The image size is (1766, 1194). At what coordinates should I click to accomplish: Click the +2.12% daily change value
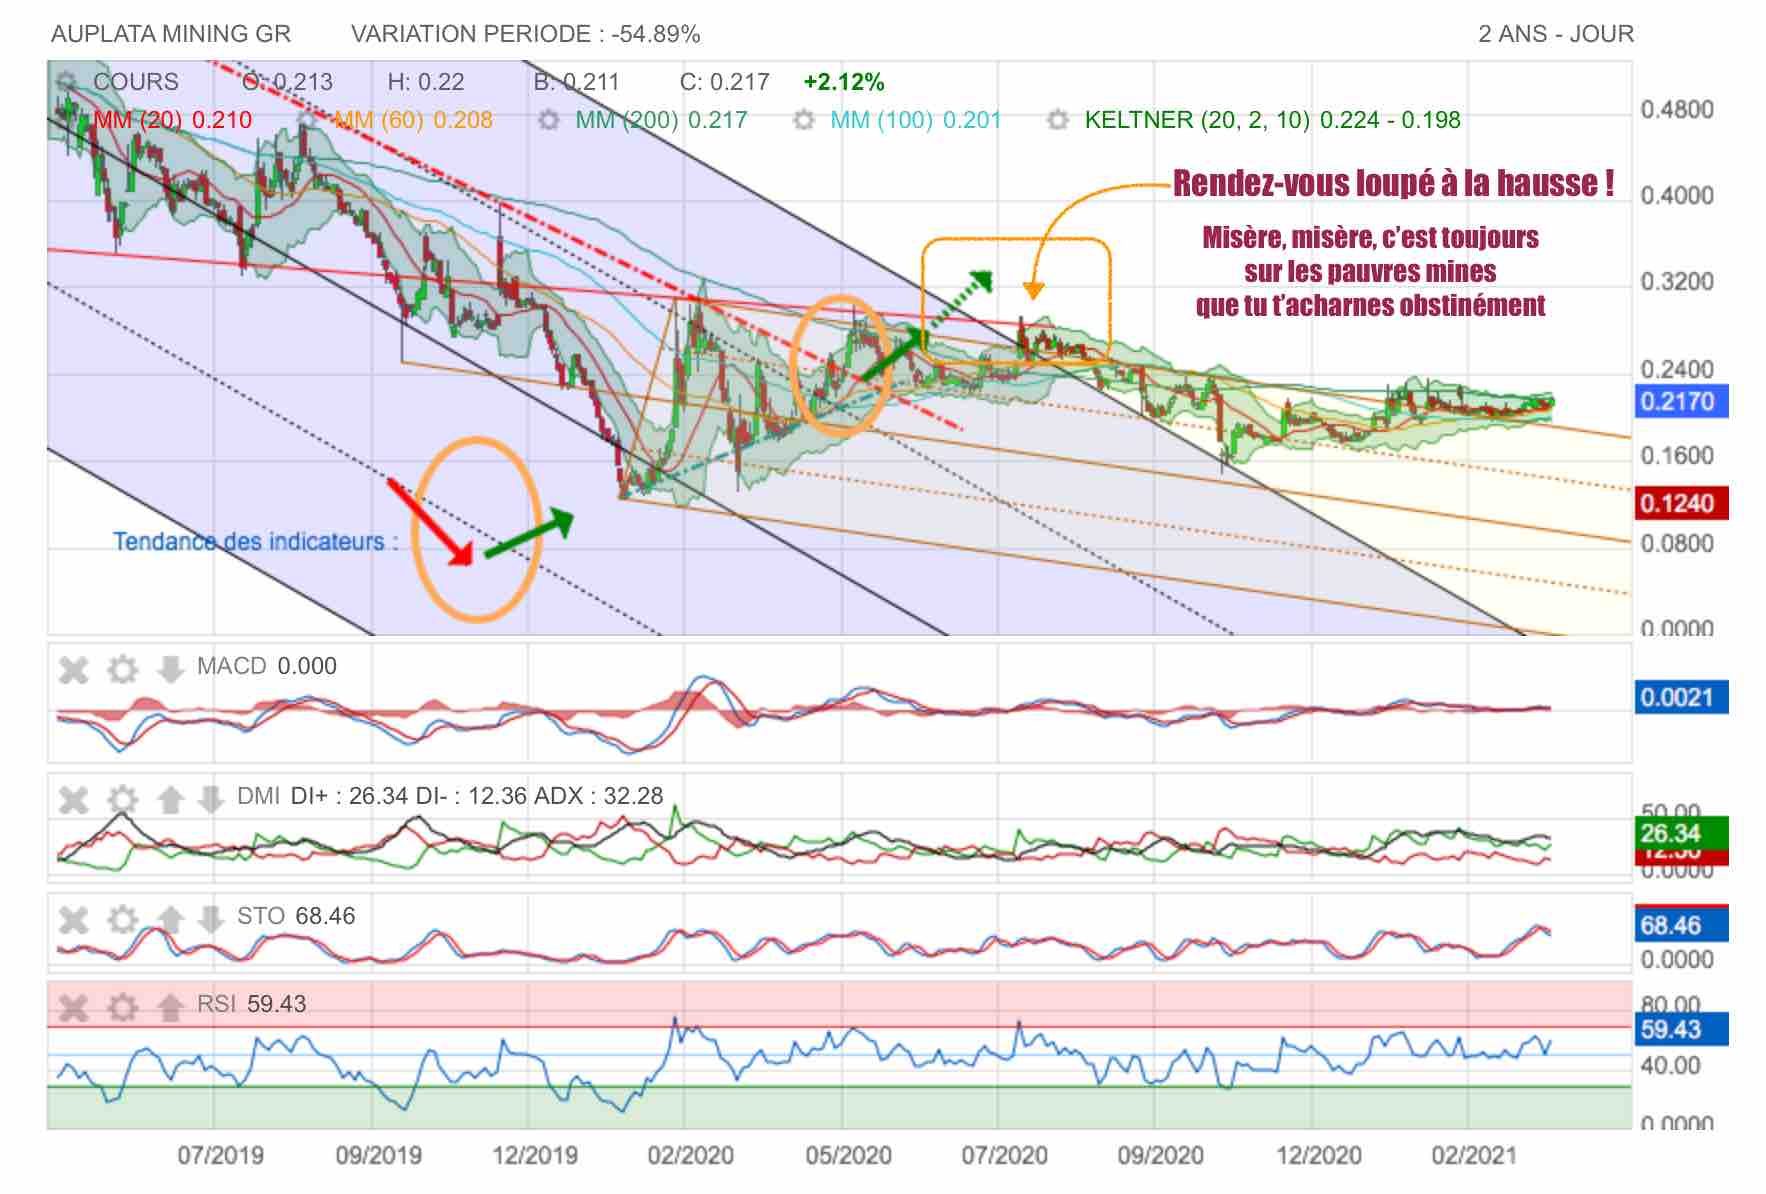coord(844,82)
